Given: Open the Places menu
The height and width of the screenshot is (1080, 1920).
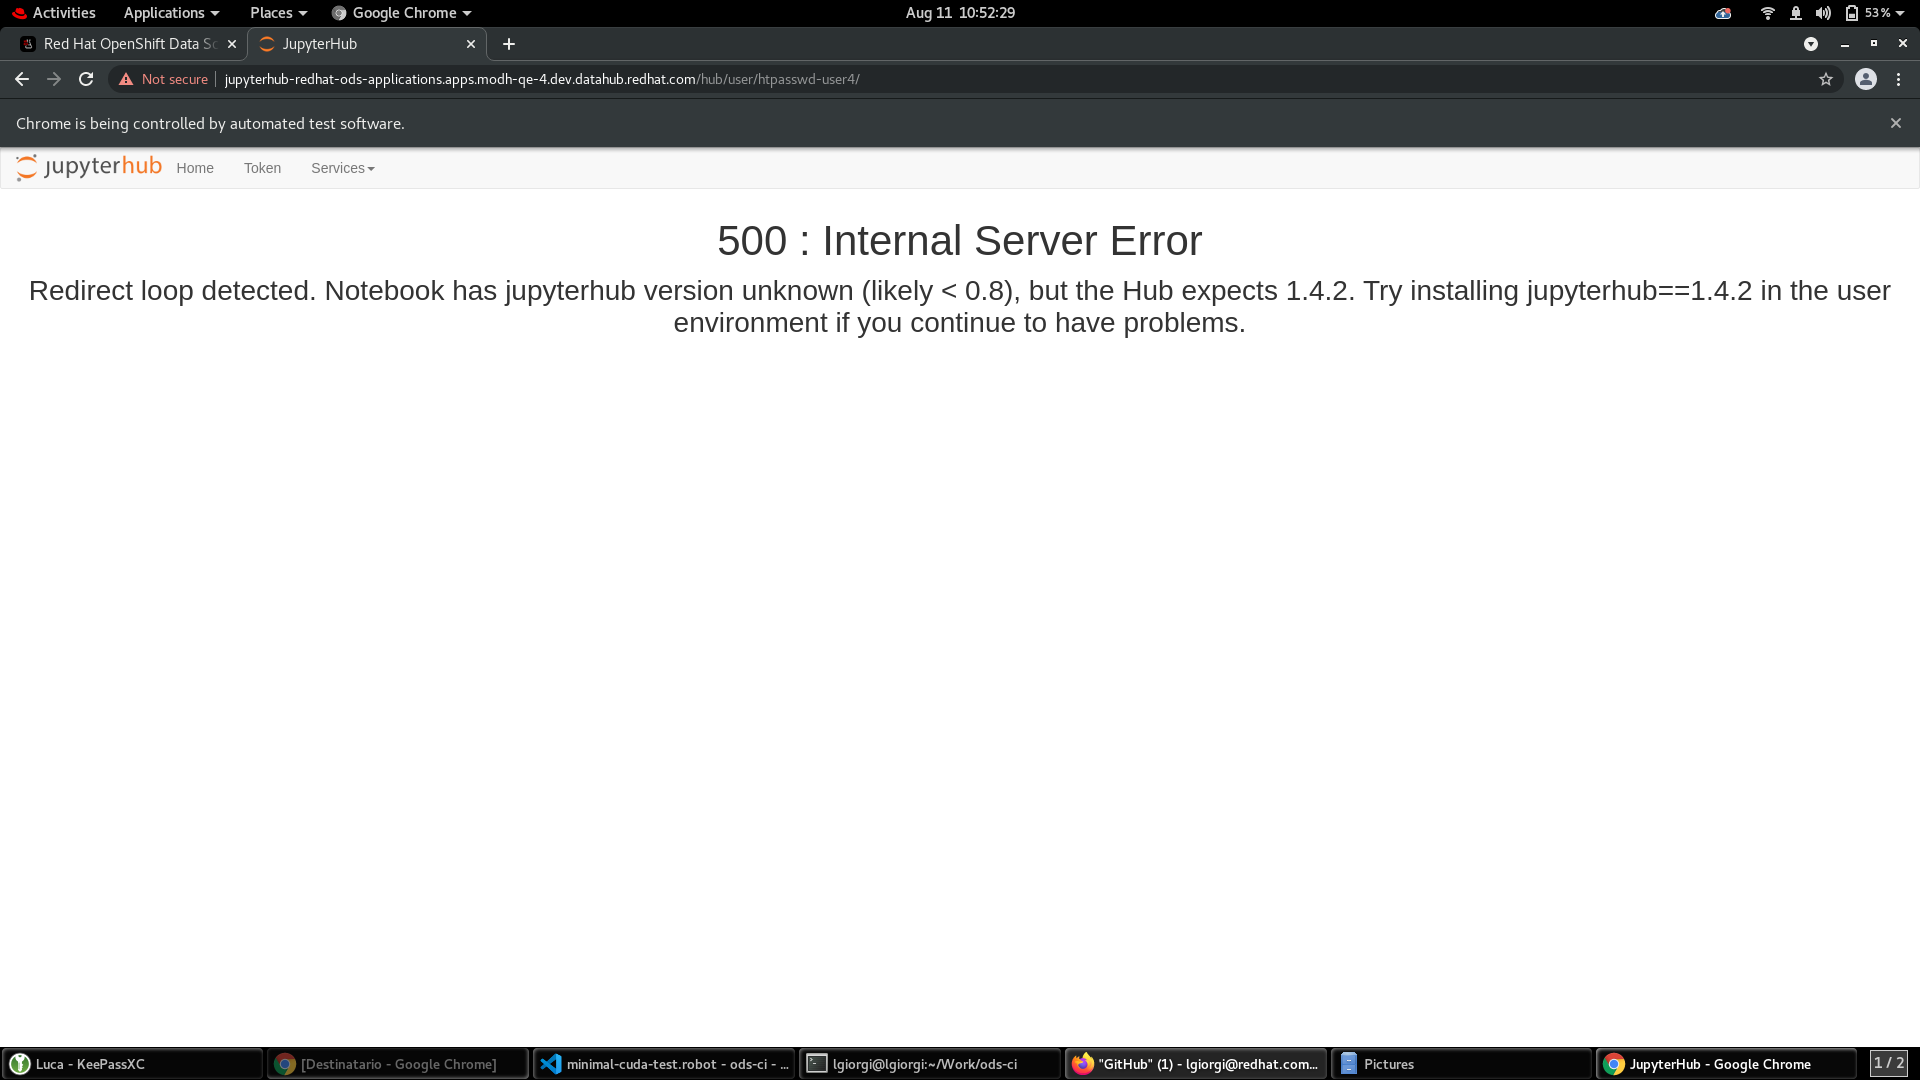Looking at the screenshot, I should coord(278,13).
